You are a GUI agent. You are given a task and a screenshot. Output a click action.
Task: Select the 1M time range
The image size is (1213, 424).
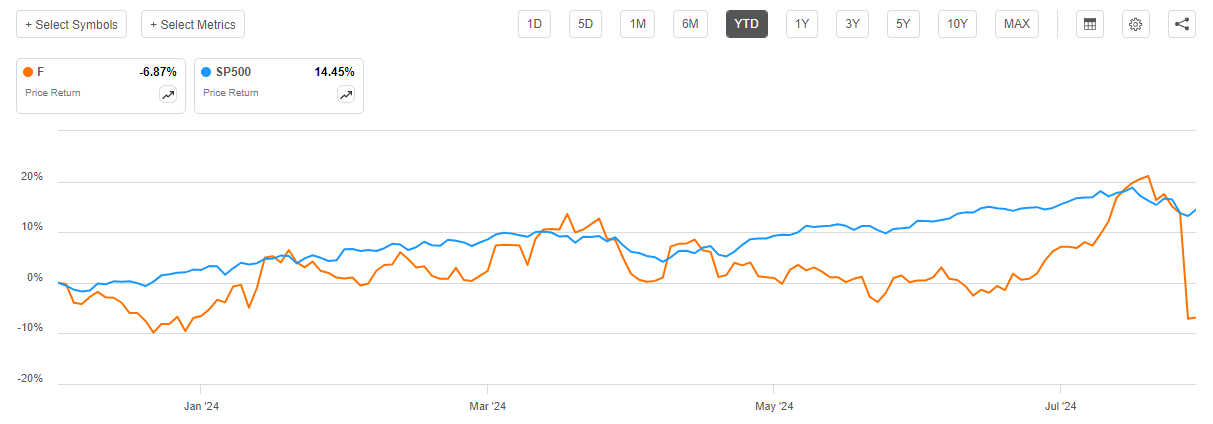pyautogui.click(x=637, y=24)
